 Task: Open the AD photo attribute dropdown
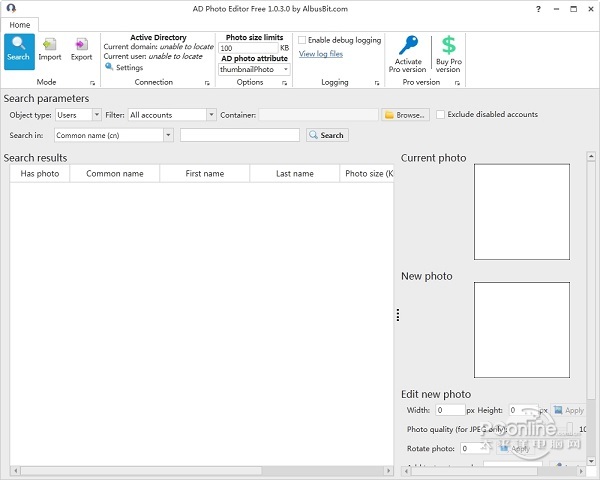click(254, 70)
